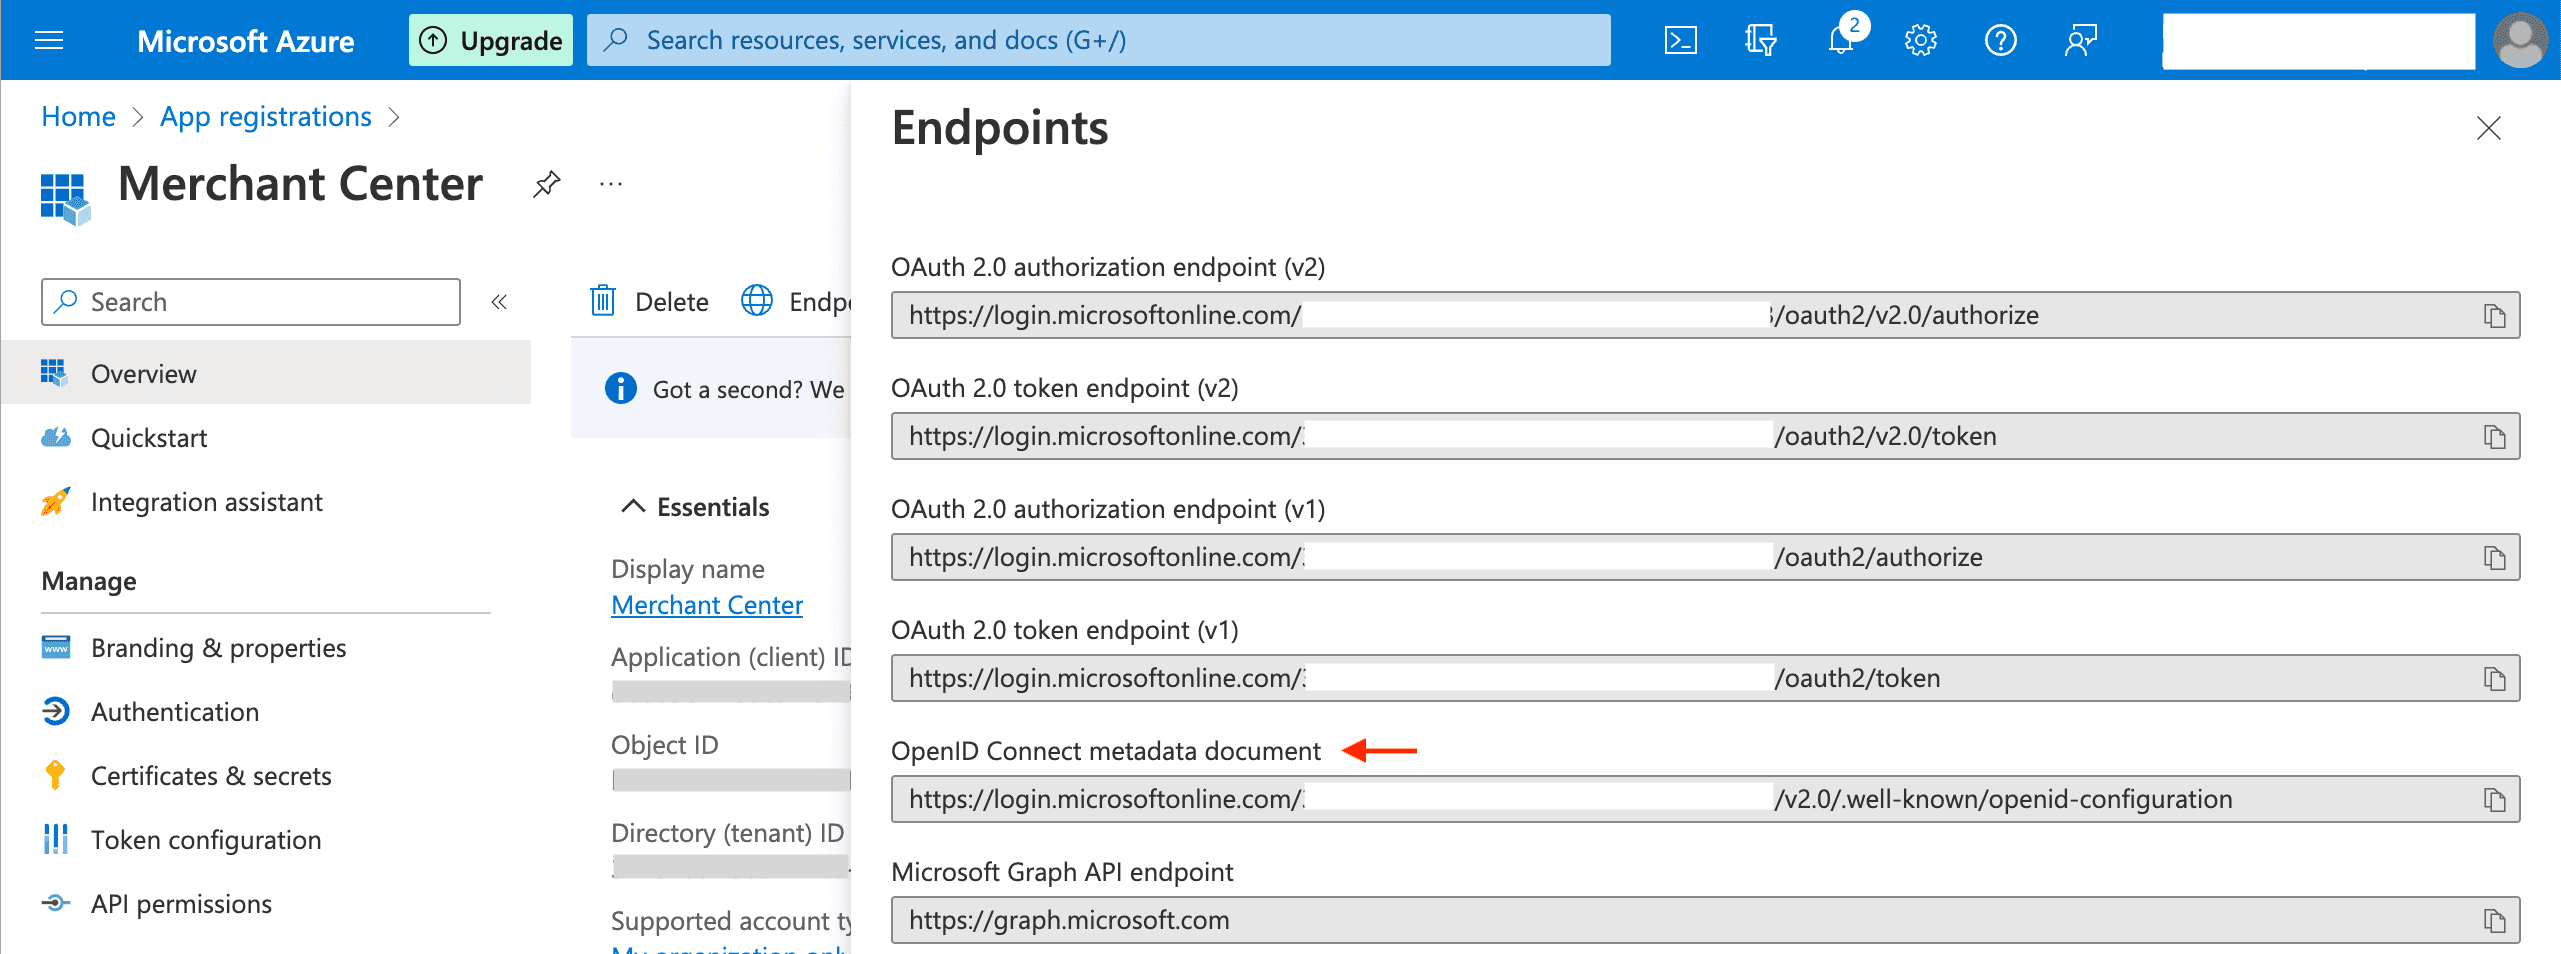Open the account avatar menu
The image size is (2561, 954).
[2520, 40]
